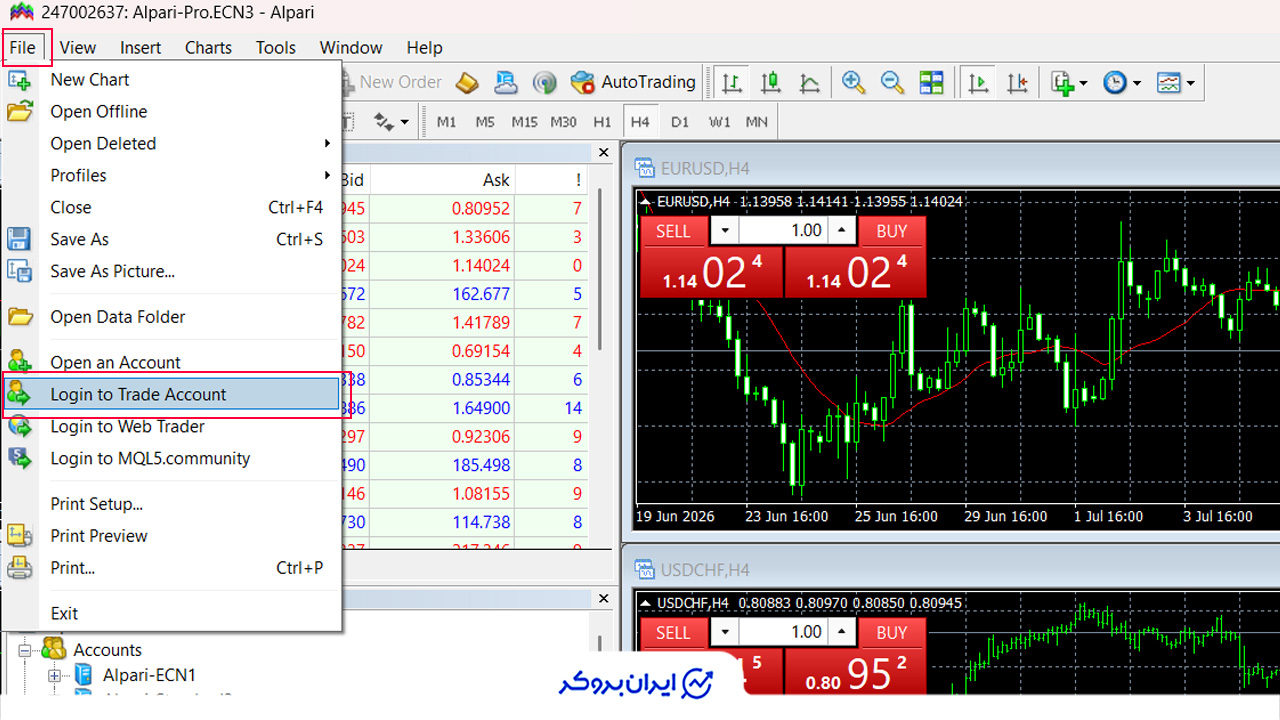Toggle chart auto scroll icon

979,82
